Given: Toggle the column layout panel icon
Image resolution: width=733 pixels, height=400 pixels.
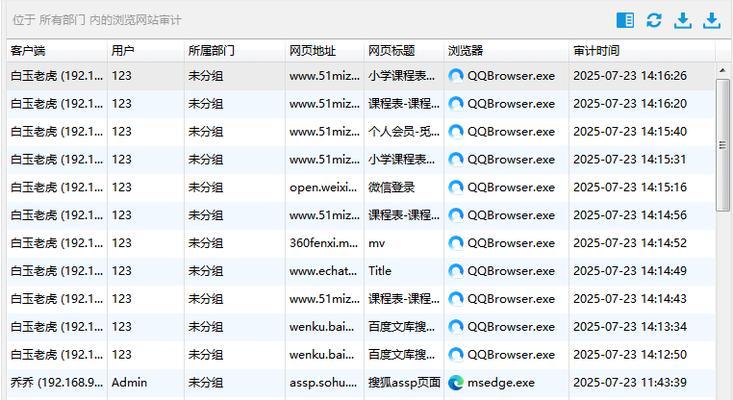Looking at the screenshot, I should coord(625,20).
